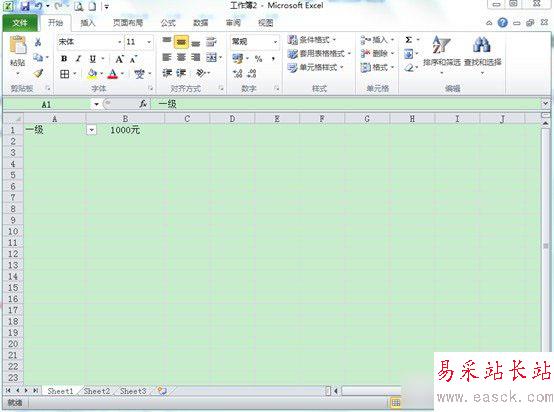Viewport: 554px width, 412px height.
Task: Click text orientation icon
Action: coord(201,73)
